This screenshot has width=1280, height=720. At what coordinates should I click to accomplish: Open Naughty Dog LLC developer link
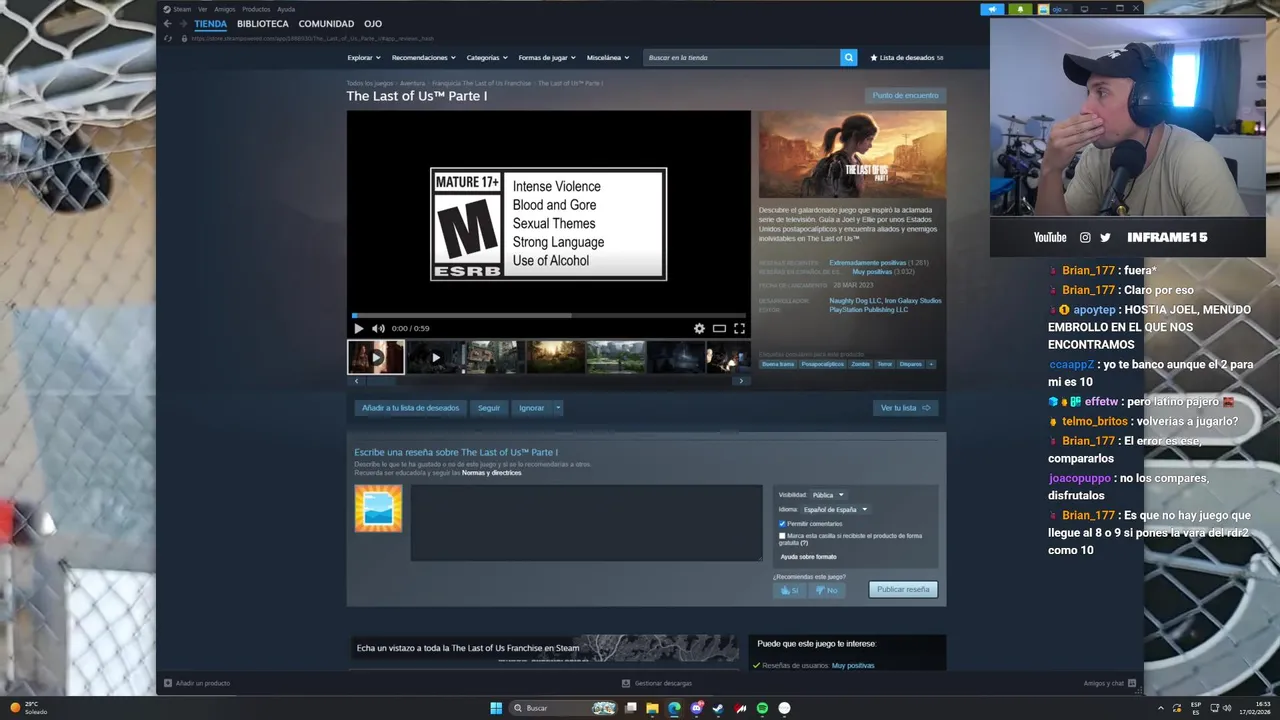855,301
